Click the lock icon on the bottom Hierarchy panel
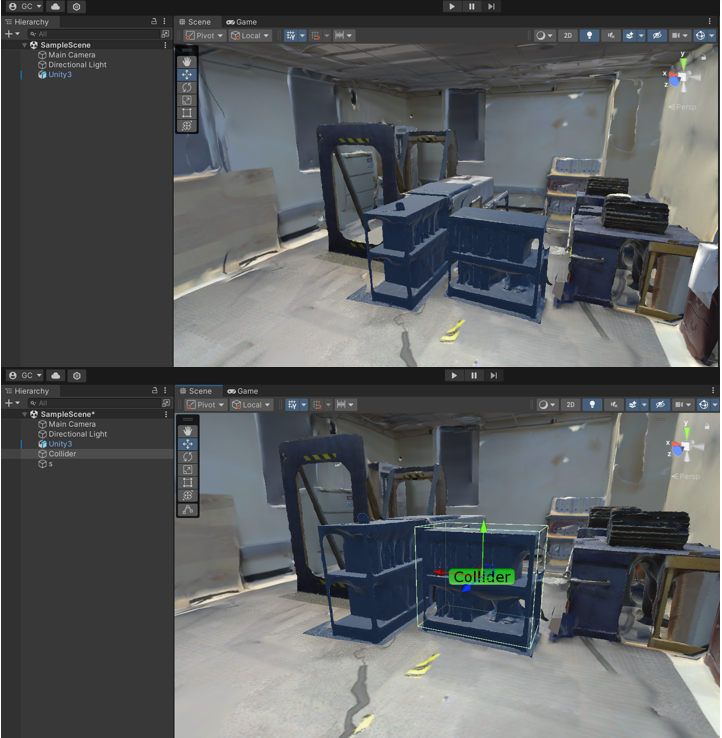 click(154, 391)
